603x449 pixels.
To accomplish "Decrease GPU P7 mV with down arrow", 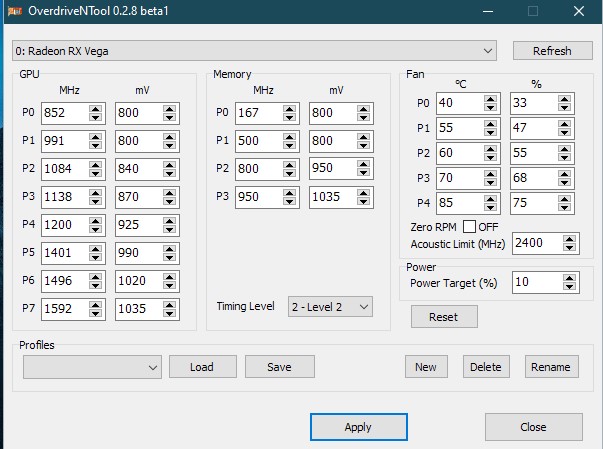I will click(169, 314).
